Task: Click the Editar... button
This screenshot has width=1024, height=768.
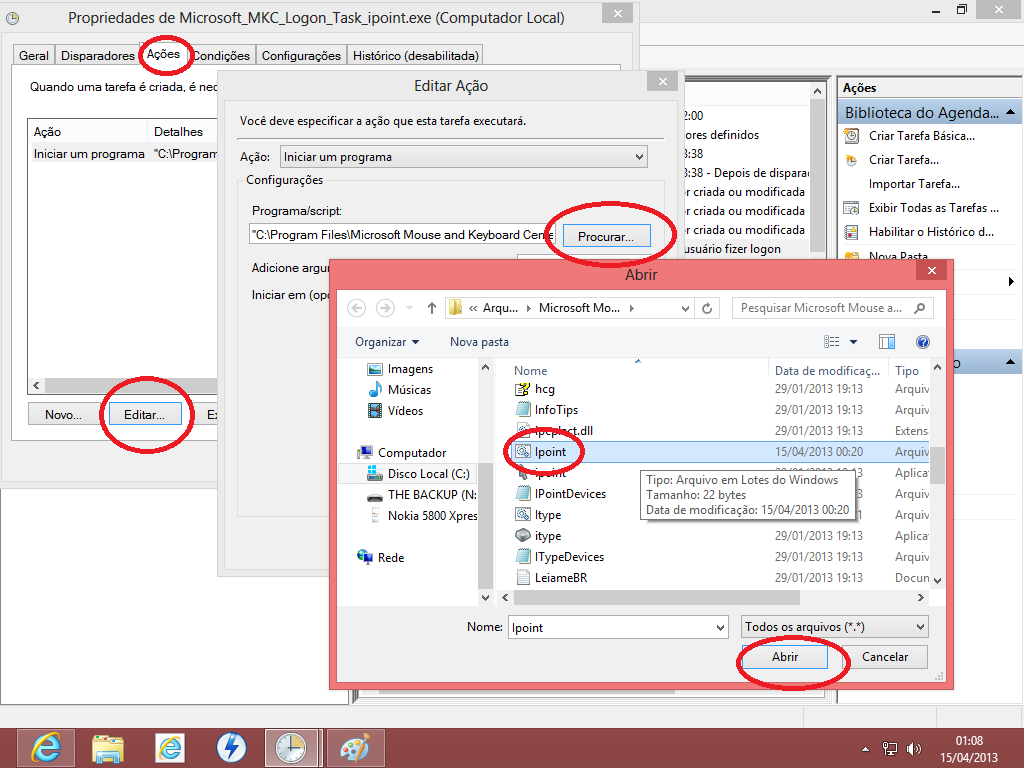Action: [x=144, y=415]
